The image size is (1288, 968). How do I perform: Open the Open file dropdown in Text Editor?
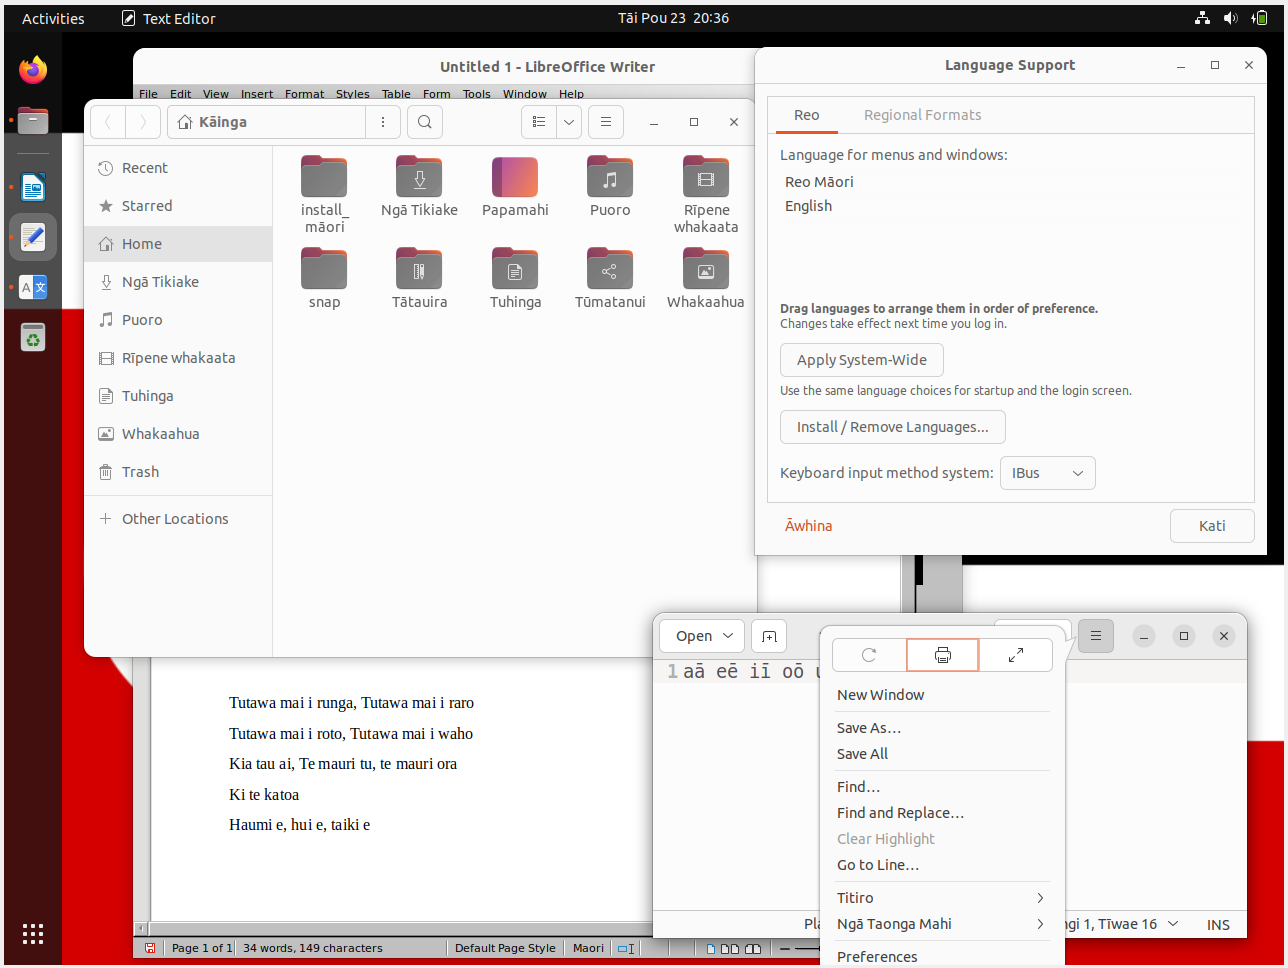click(701, 635)
